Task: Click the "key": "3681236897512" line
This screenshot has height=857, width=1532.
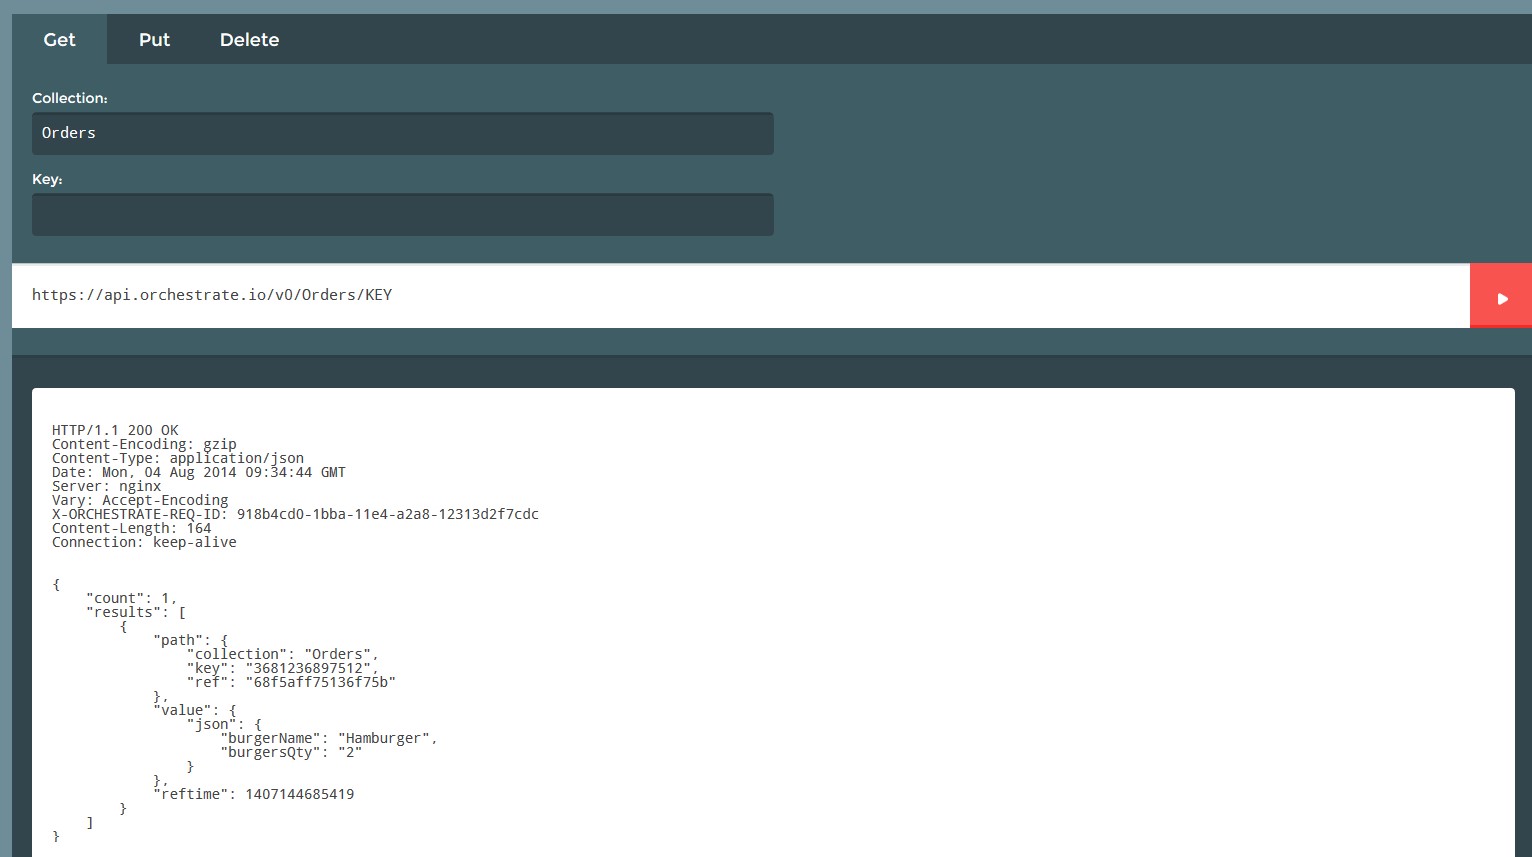Action: [283, 668]
